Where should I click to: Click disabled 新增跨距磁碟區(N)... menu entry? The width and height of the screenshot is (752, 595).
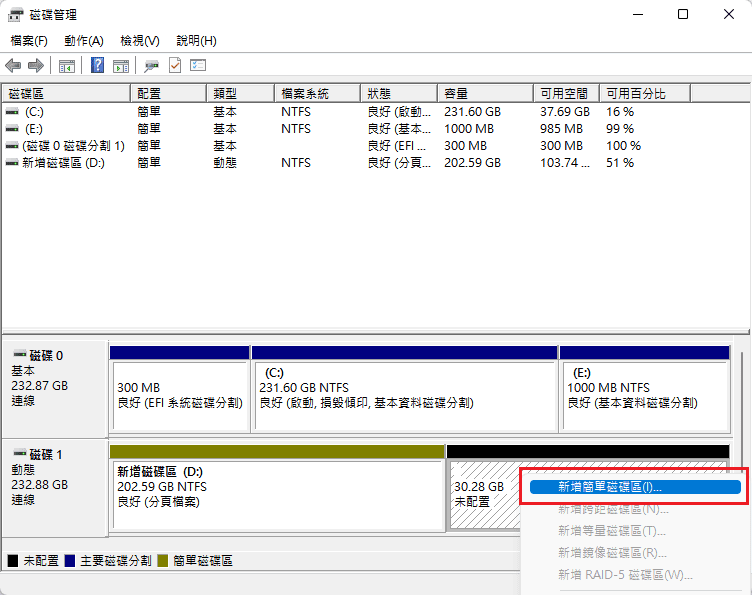pos(613,509)
